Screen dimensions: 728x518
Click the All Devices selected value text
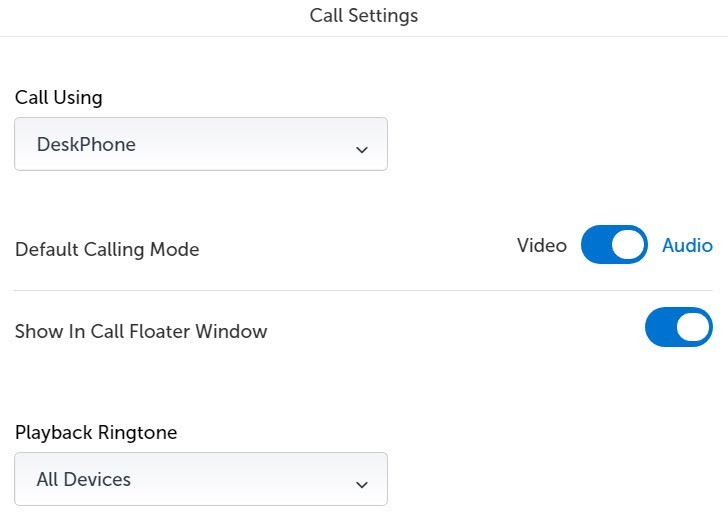[x=84, y=479]
